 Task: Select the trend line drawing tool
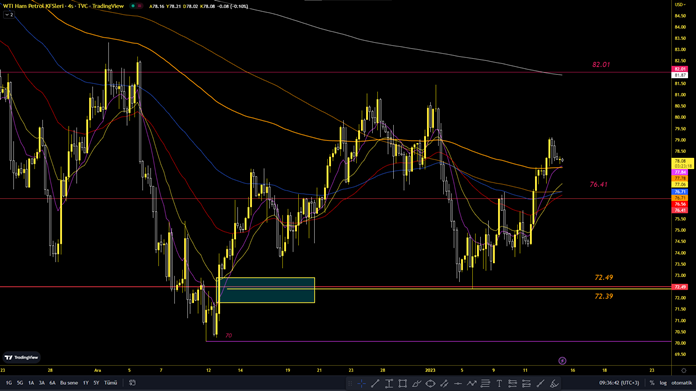375,383
